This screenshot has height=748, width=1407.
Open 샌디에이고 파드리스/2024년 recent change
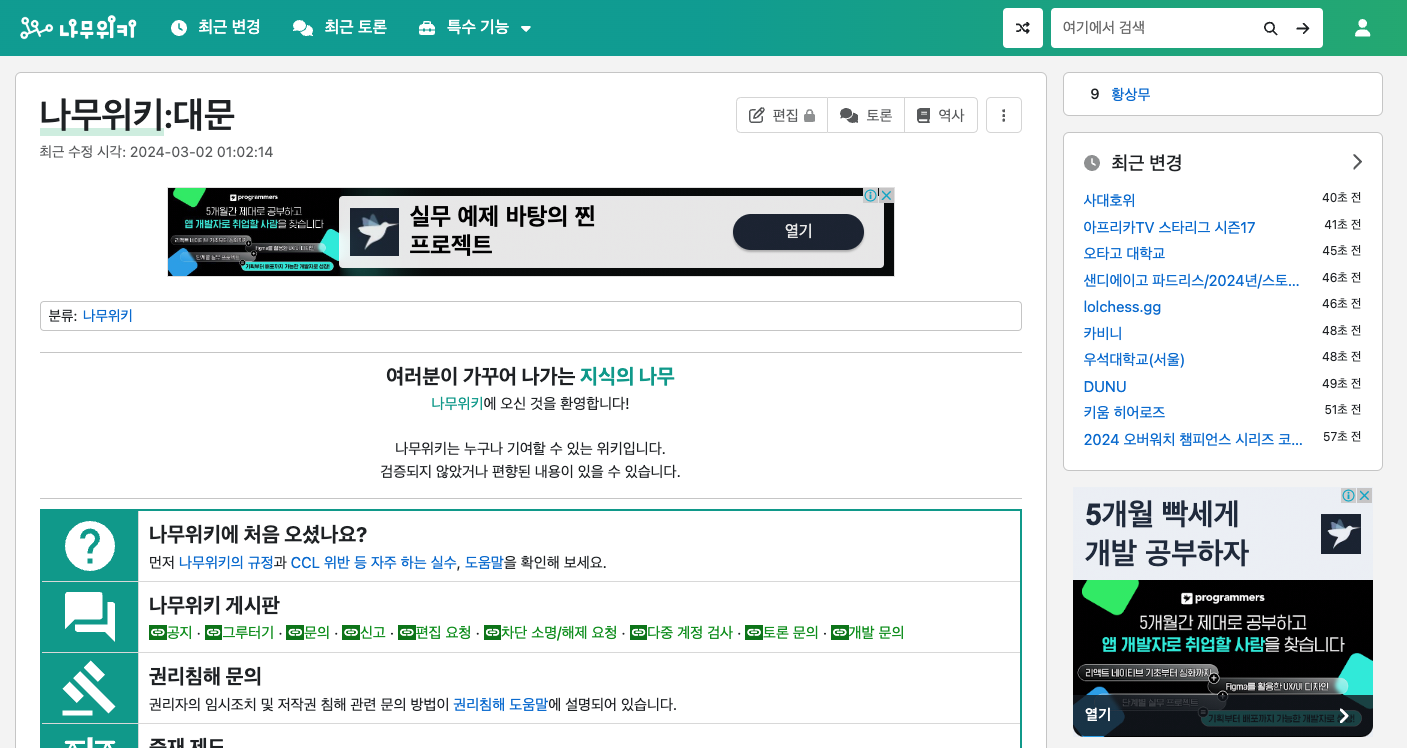[1192, 280]
